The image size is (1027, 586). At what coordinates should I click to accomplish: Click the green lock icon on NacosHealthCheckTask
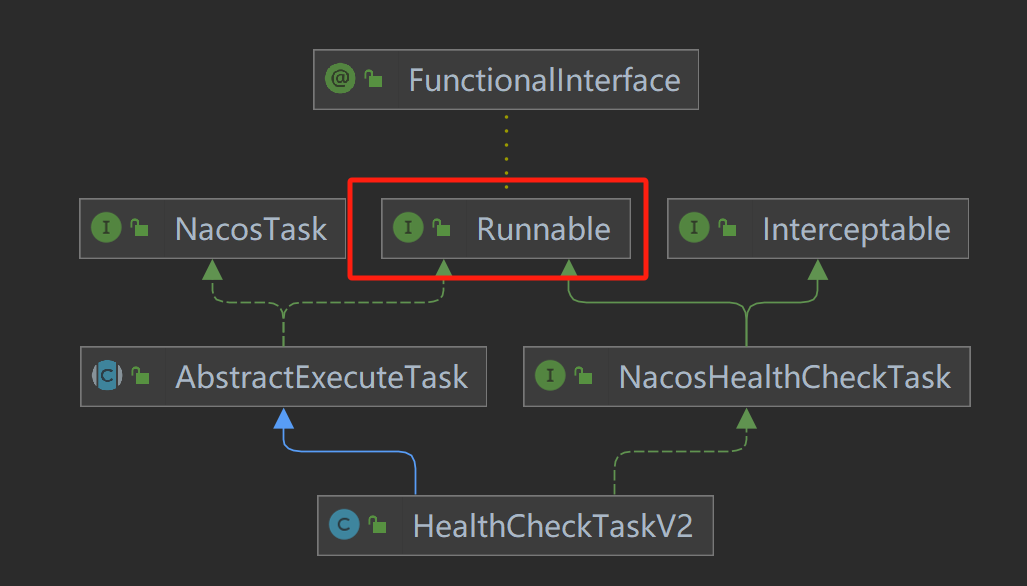[583, 377]
